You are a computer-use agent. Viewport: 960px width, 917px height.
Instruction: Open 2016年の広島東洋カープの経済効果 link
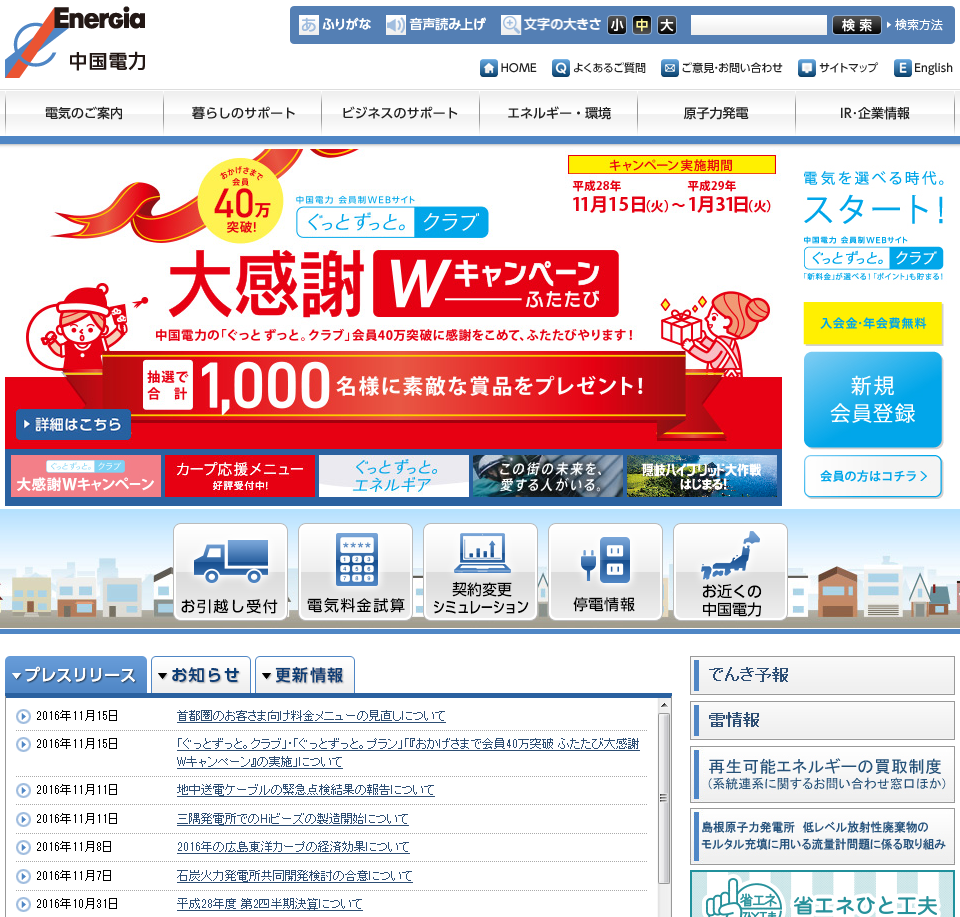[293, 847]
